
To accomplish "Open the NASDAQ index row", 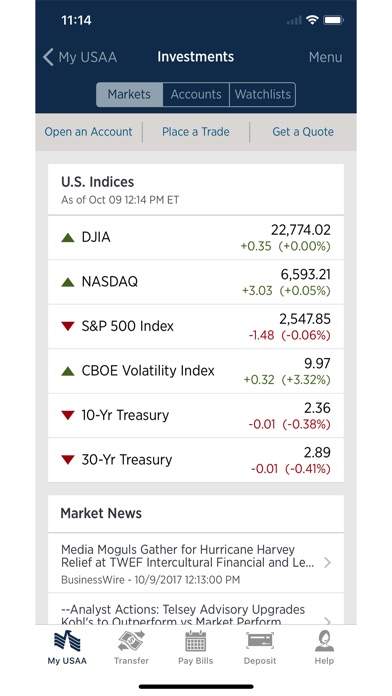I will point(196,282).
